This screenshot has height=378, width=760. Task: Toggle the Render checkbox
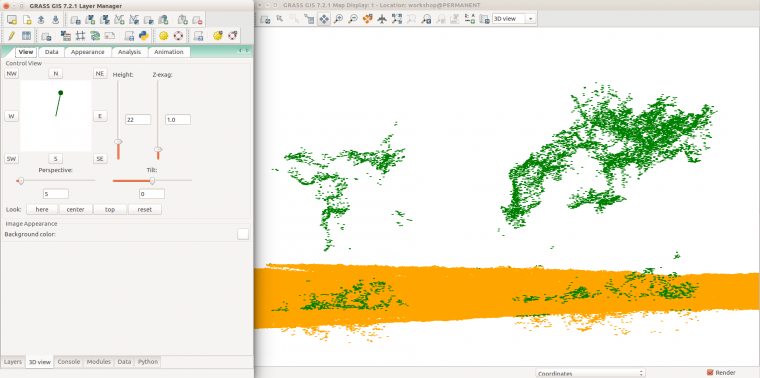710,372
